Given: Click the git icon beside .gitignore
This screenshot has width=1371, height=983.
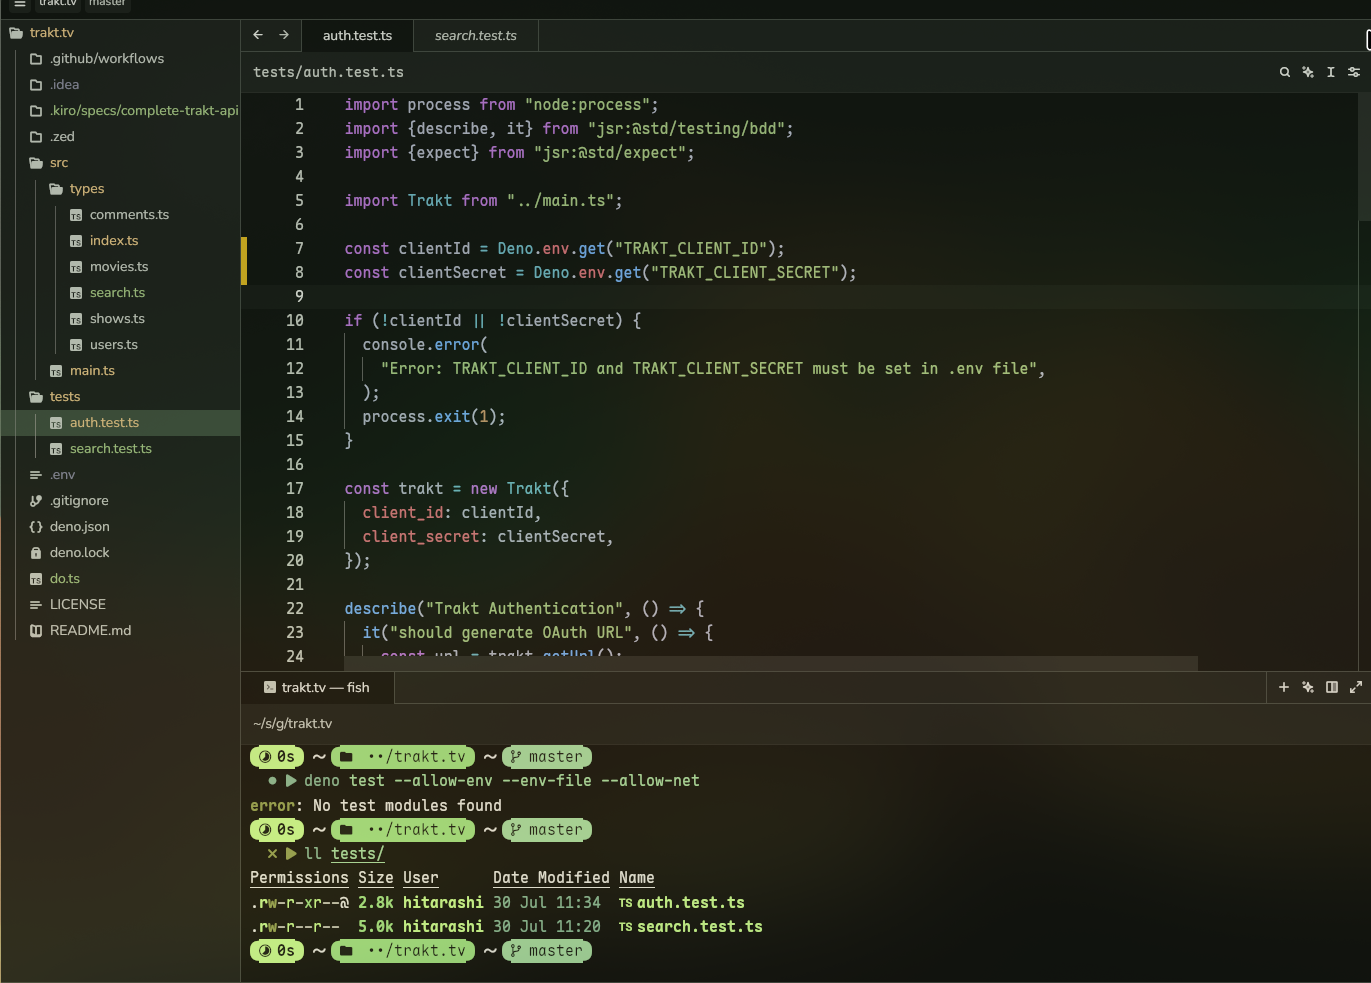Looking at the screenshot, I should (36, 501).
